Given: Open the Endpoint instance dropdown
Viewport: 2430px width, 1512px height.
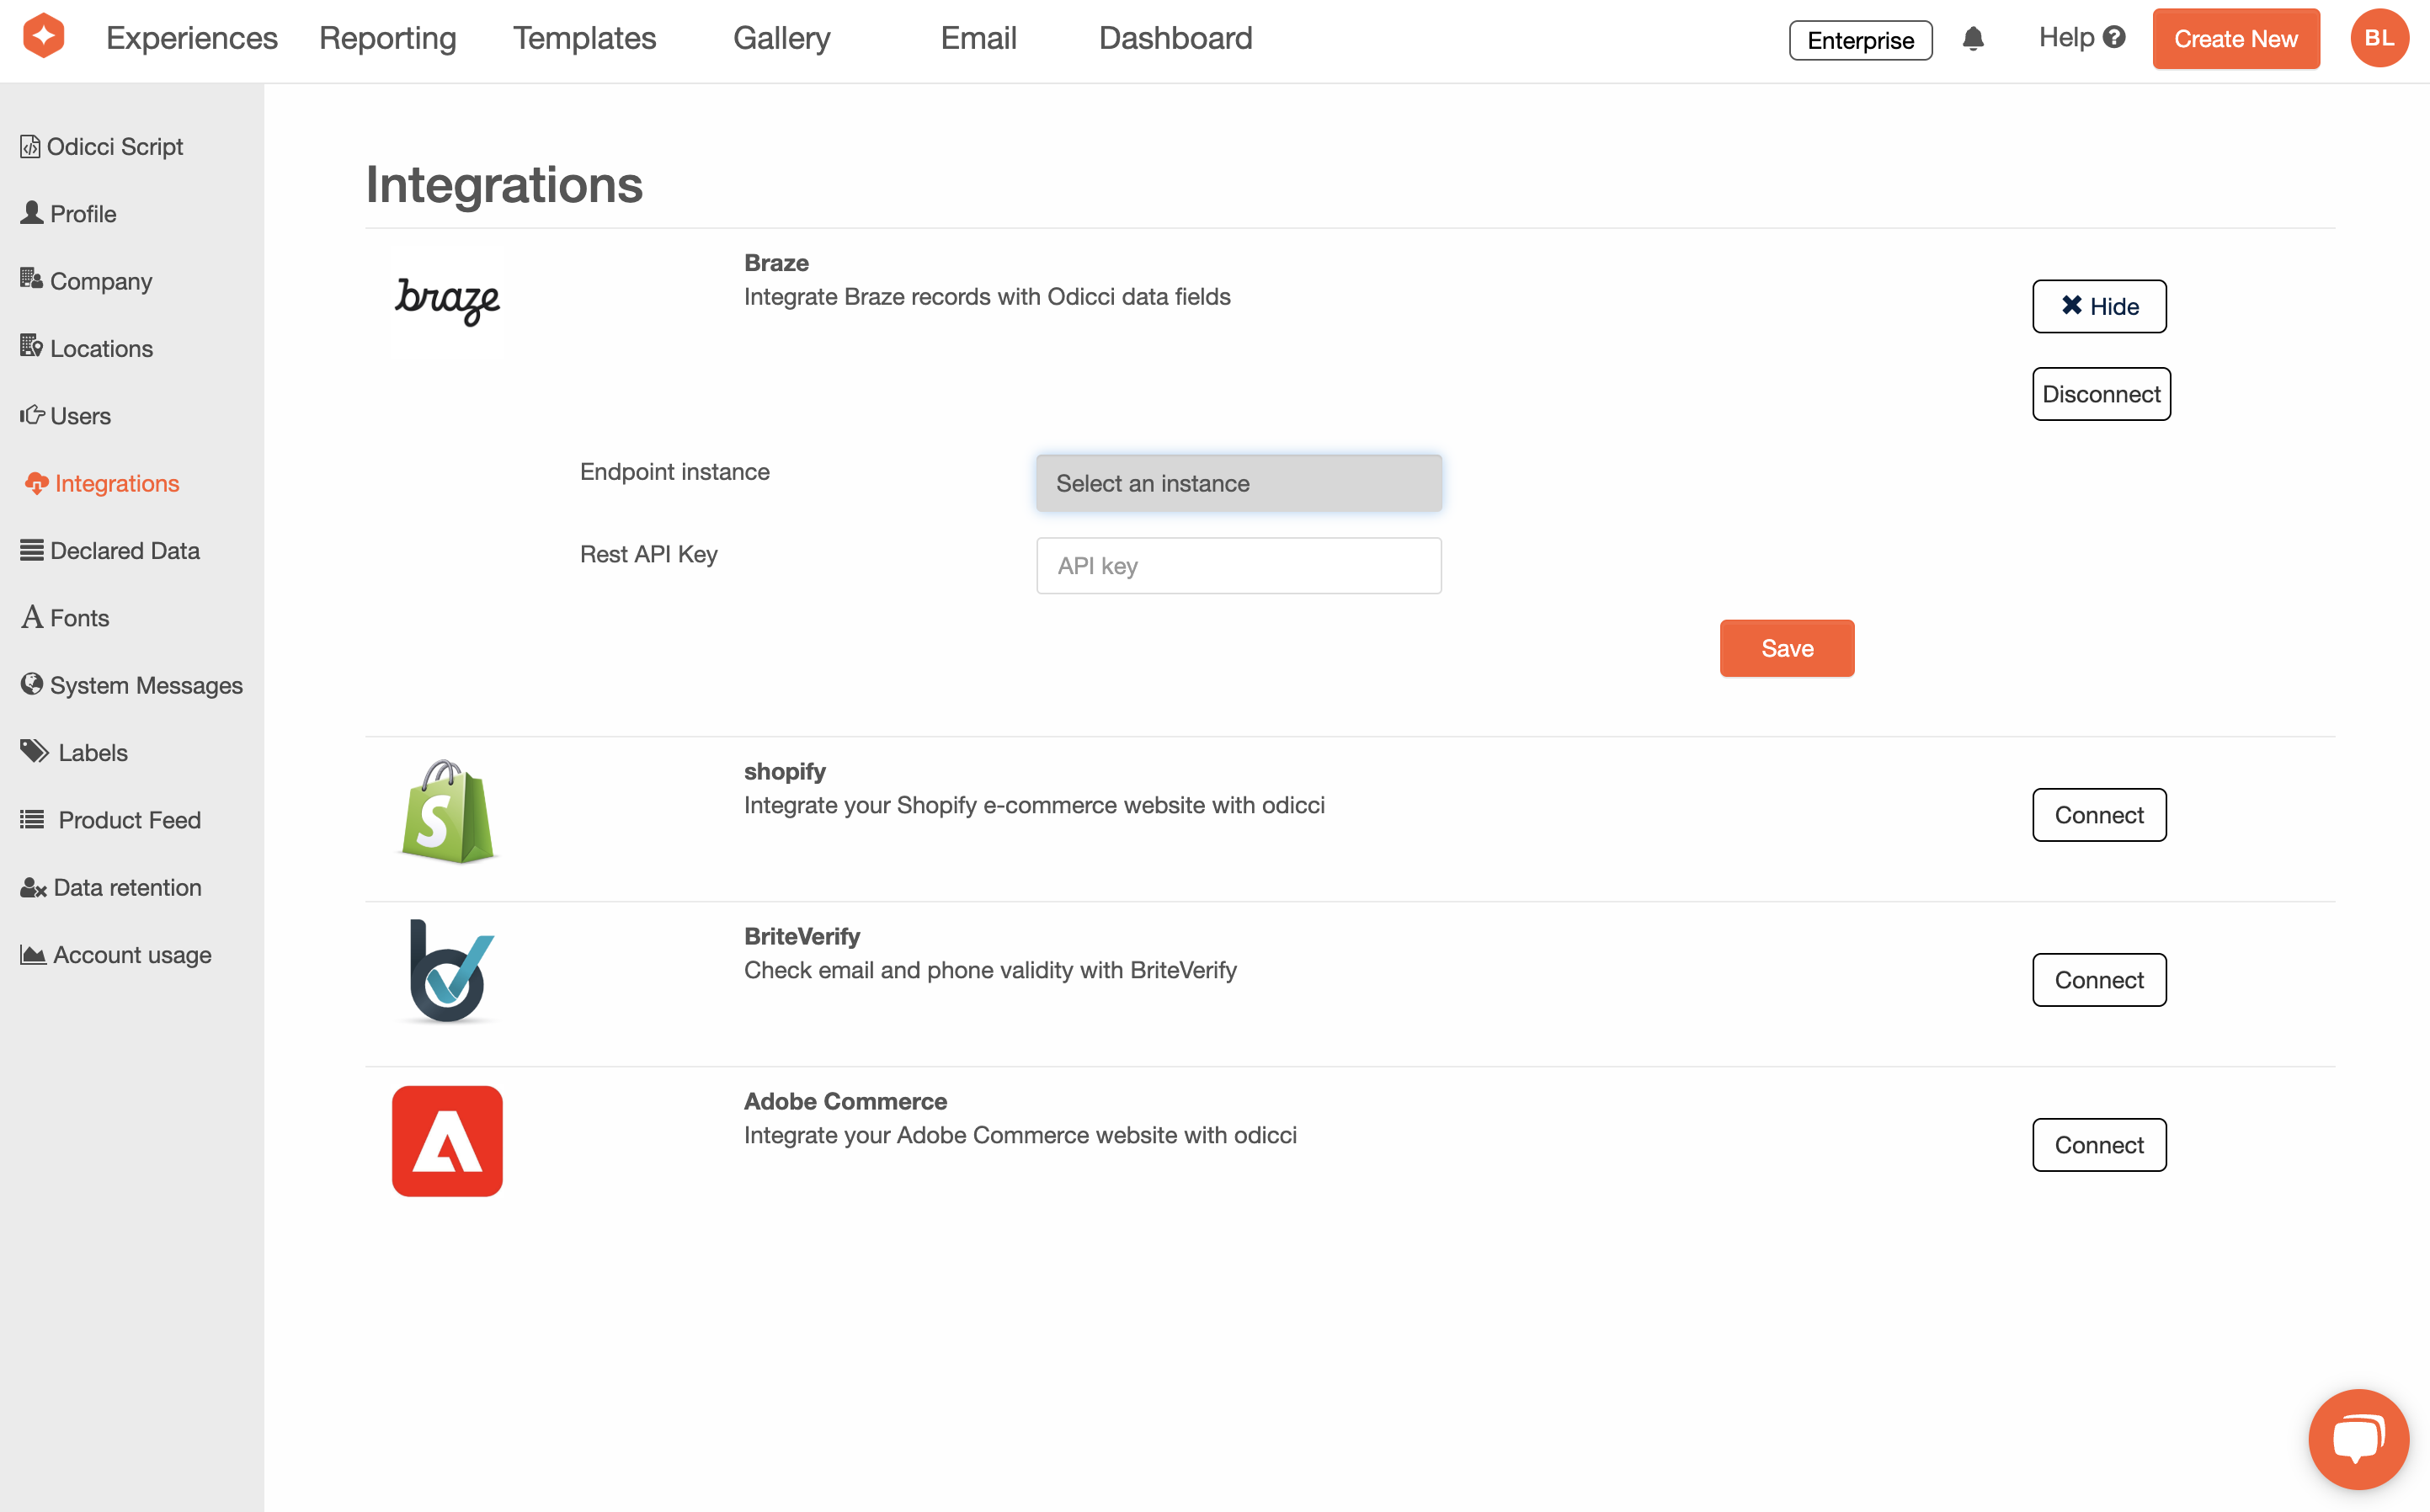Looking at the screenshot, I should pyautogui.click(x=1238, y=484).
